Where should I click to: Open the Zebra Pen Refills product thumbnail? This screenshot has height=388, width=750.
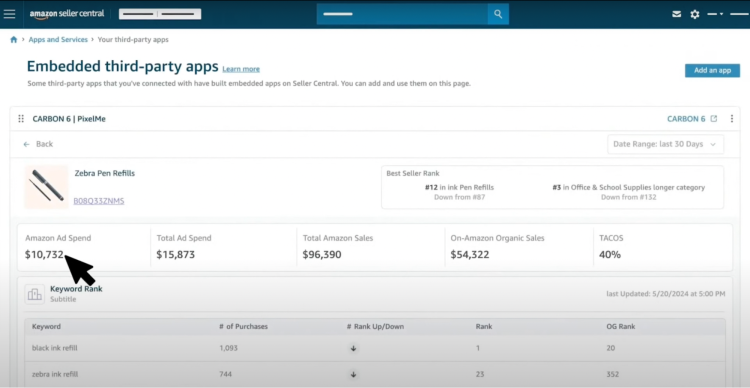(46, 188)
